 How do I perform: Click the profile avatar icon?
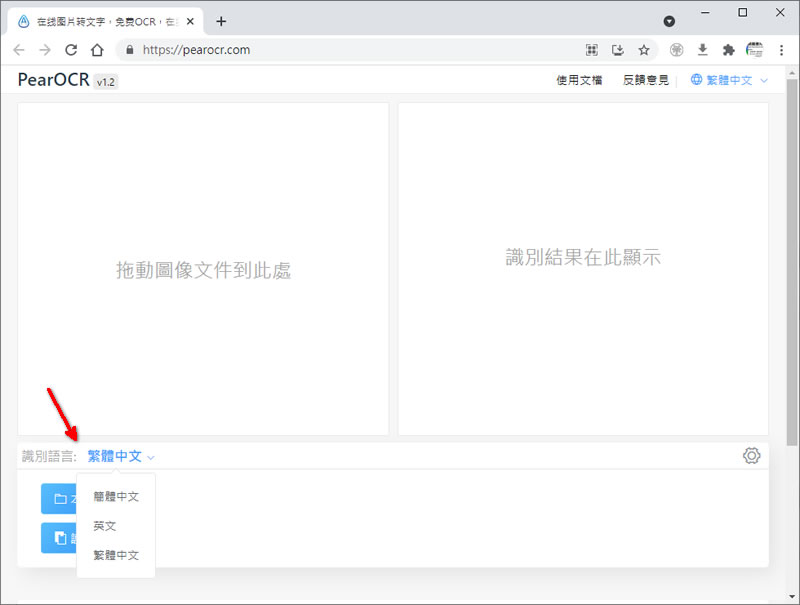[755, 50]
